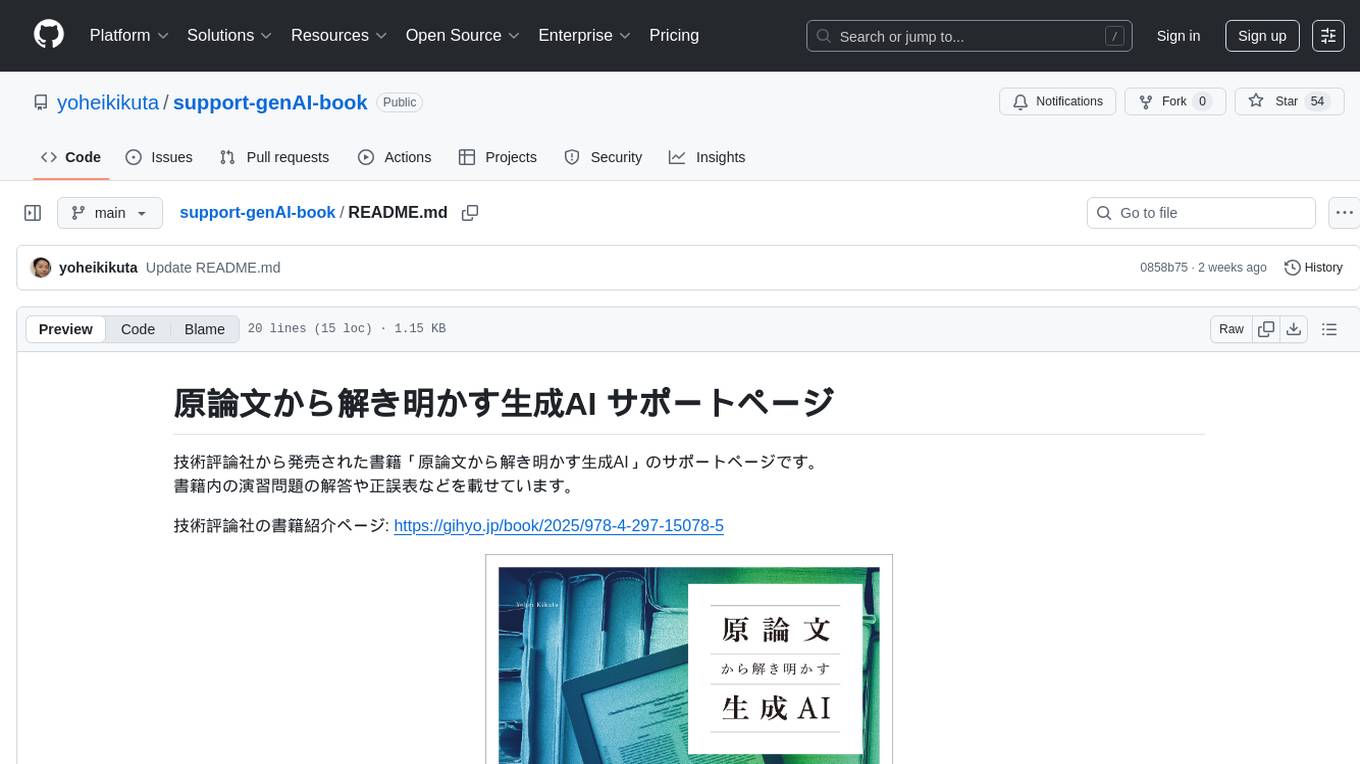
Task: Click the Sign up button
Action: [x=1262, y=36]
